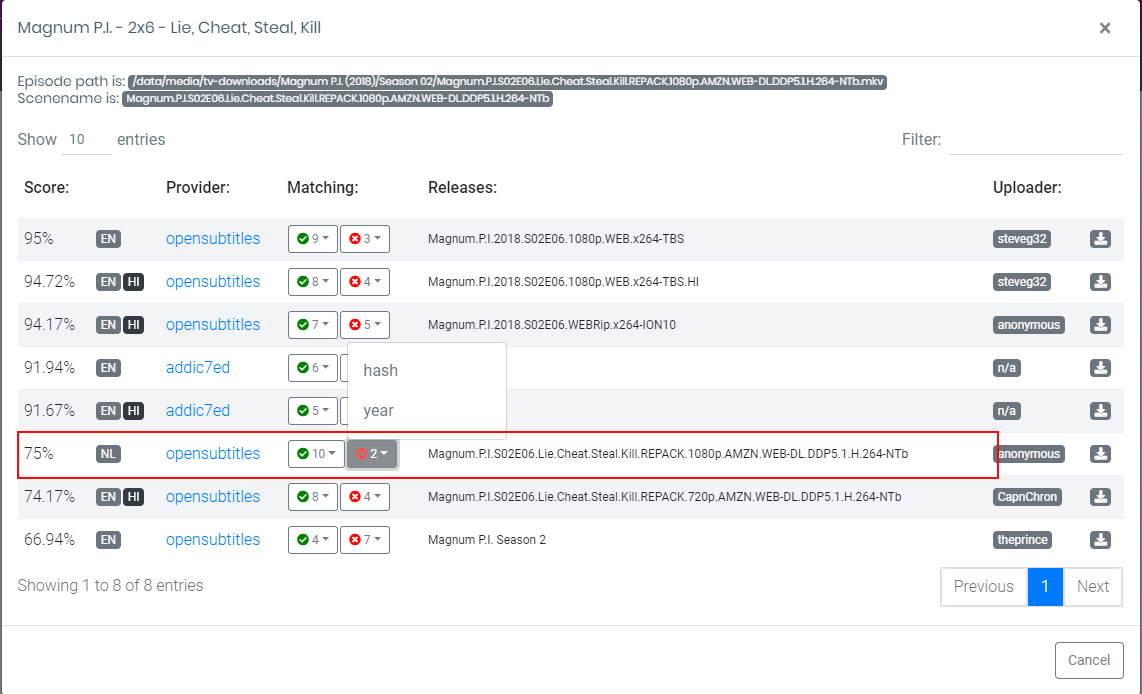The height and width of the screenshot is (694, 1142).
Task: Download the Dutch NTb REPACK subtitle
Action: [1100, 453]
